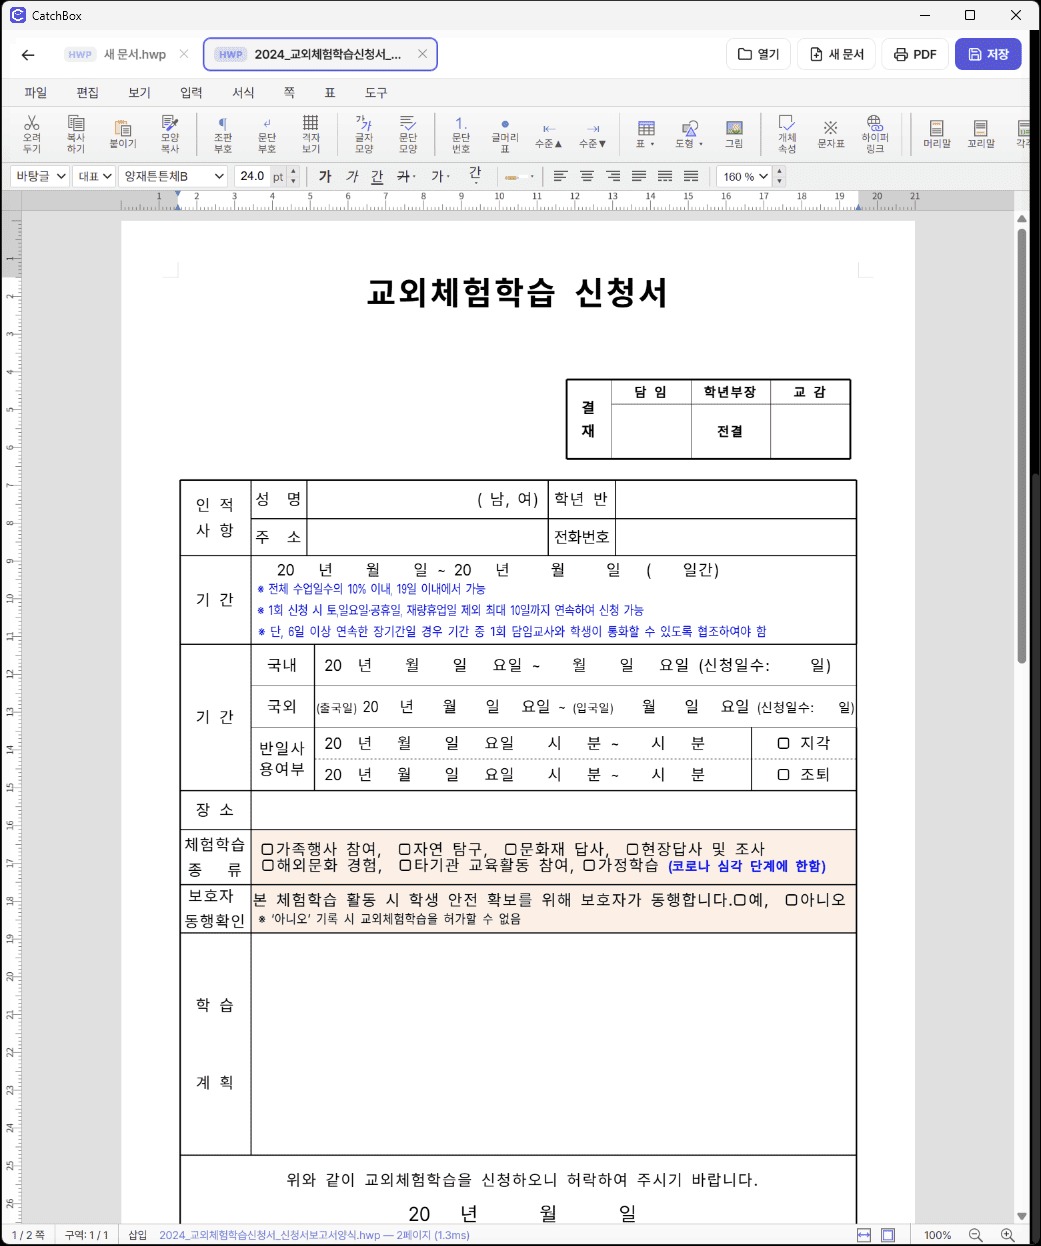Check the 아니오 box for guardian
Screen dimensions: 1041x1246
(x=791, y=900)
